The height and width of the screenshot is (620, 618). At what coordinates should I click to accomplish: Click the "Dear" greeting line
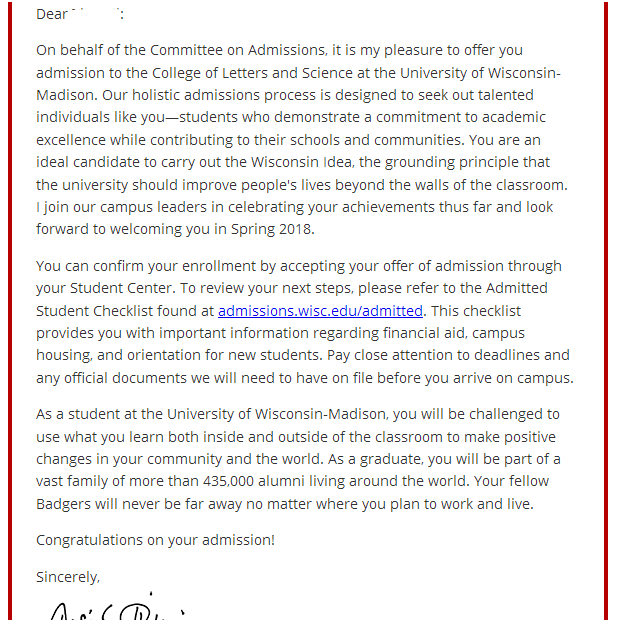(52, 15)
